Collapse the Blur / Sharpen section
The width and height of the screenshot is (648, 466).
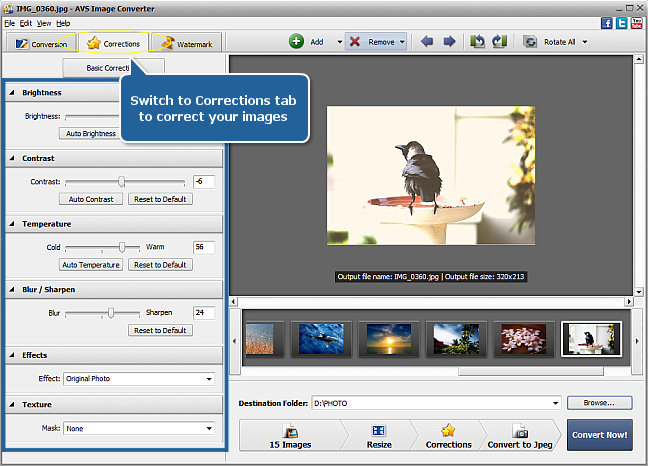point(12,290)
